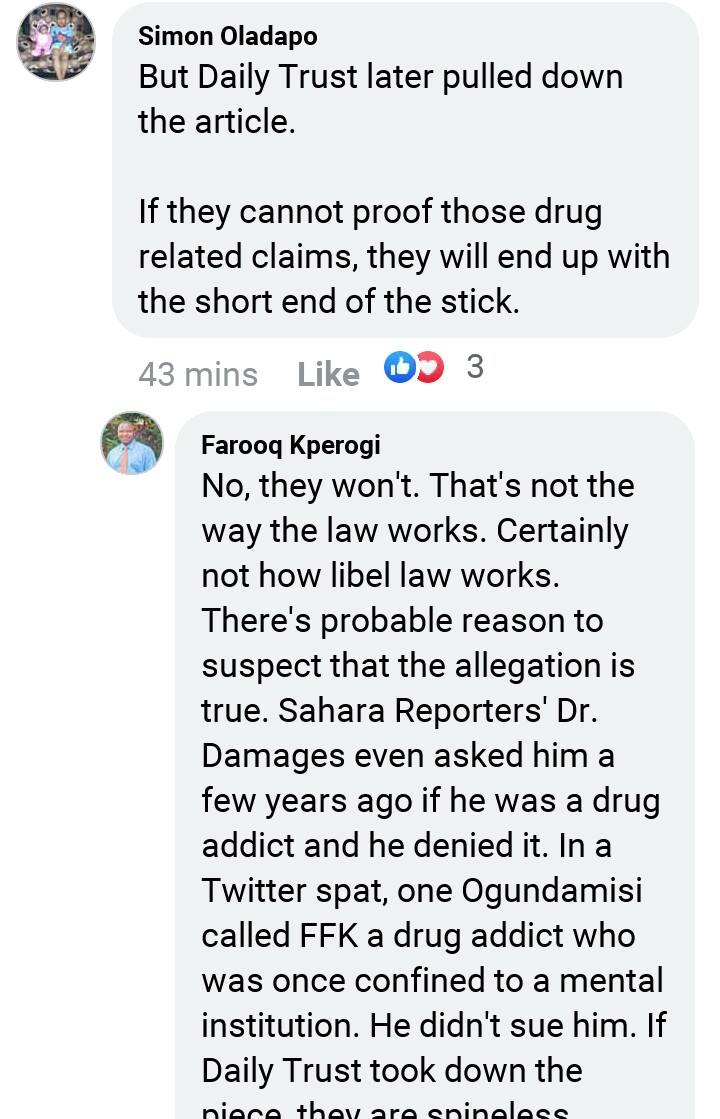Viewport: 720px width, 1119px height.
Task: Click the line 'called FFK a drug addict who'
Action: click(418, 936)
